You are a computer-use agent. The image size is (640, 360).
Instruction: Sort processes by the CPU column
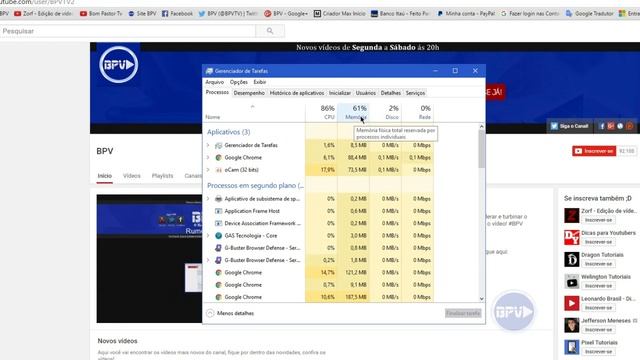click(321, 112)
